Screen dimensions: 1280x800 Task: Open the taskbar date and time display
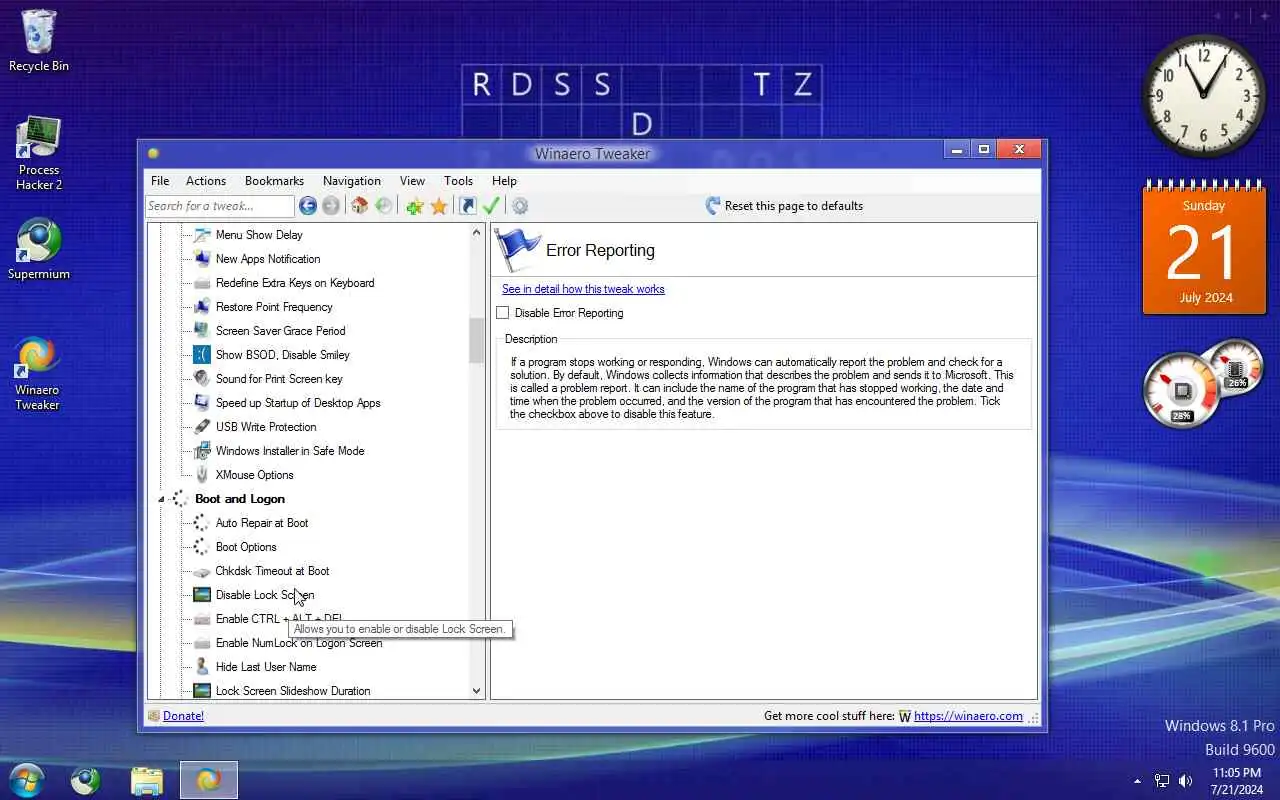coord(1236,781)
